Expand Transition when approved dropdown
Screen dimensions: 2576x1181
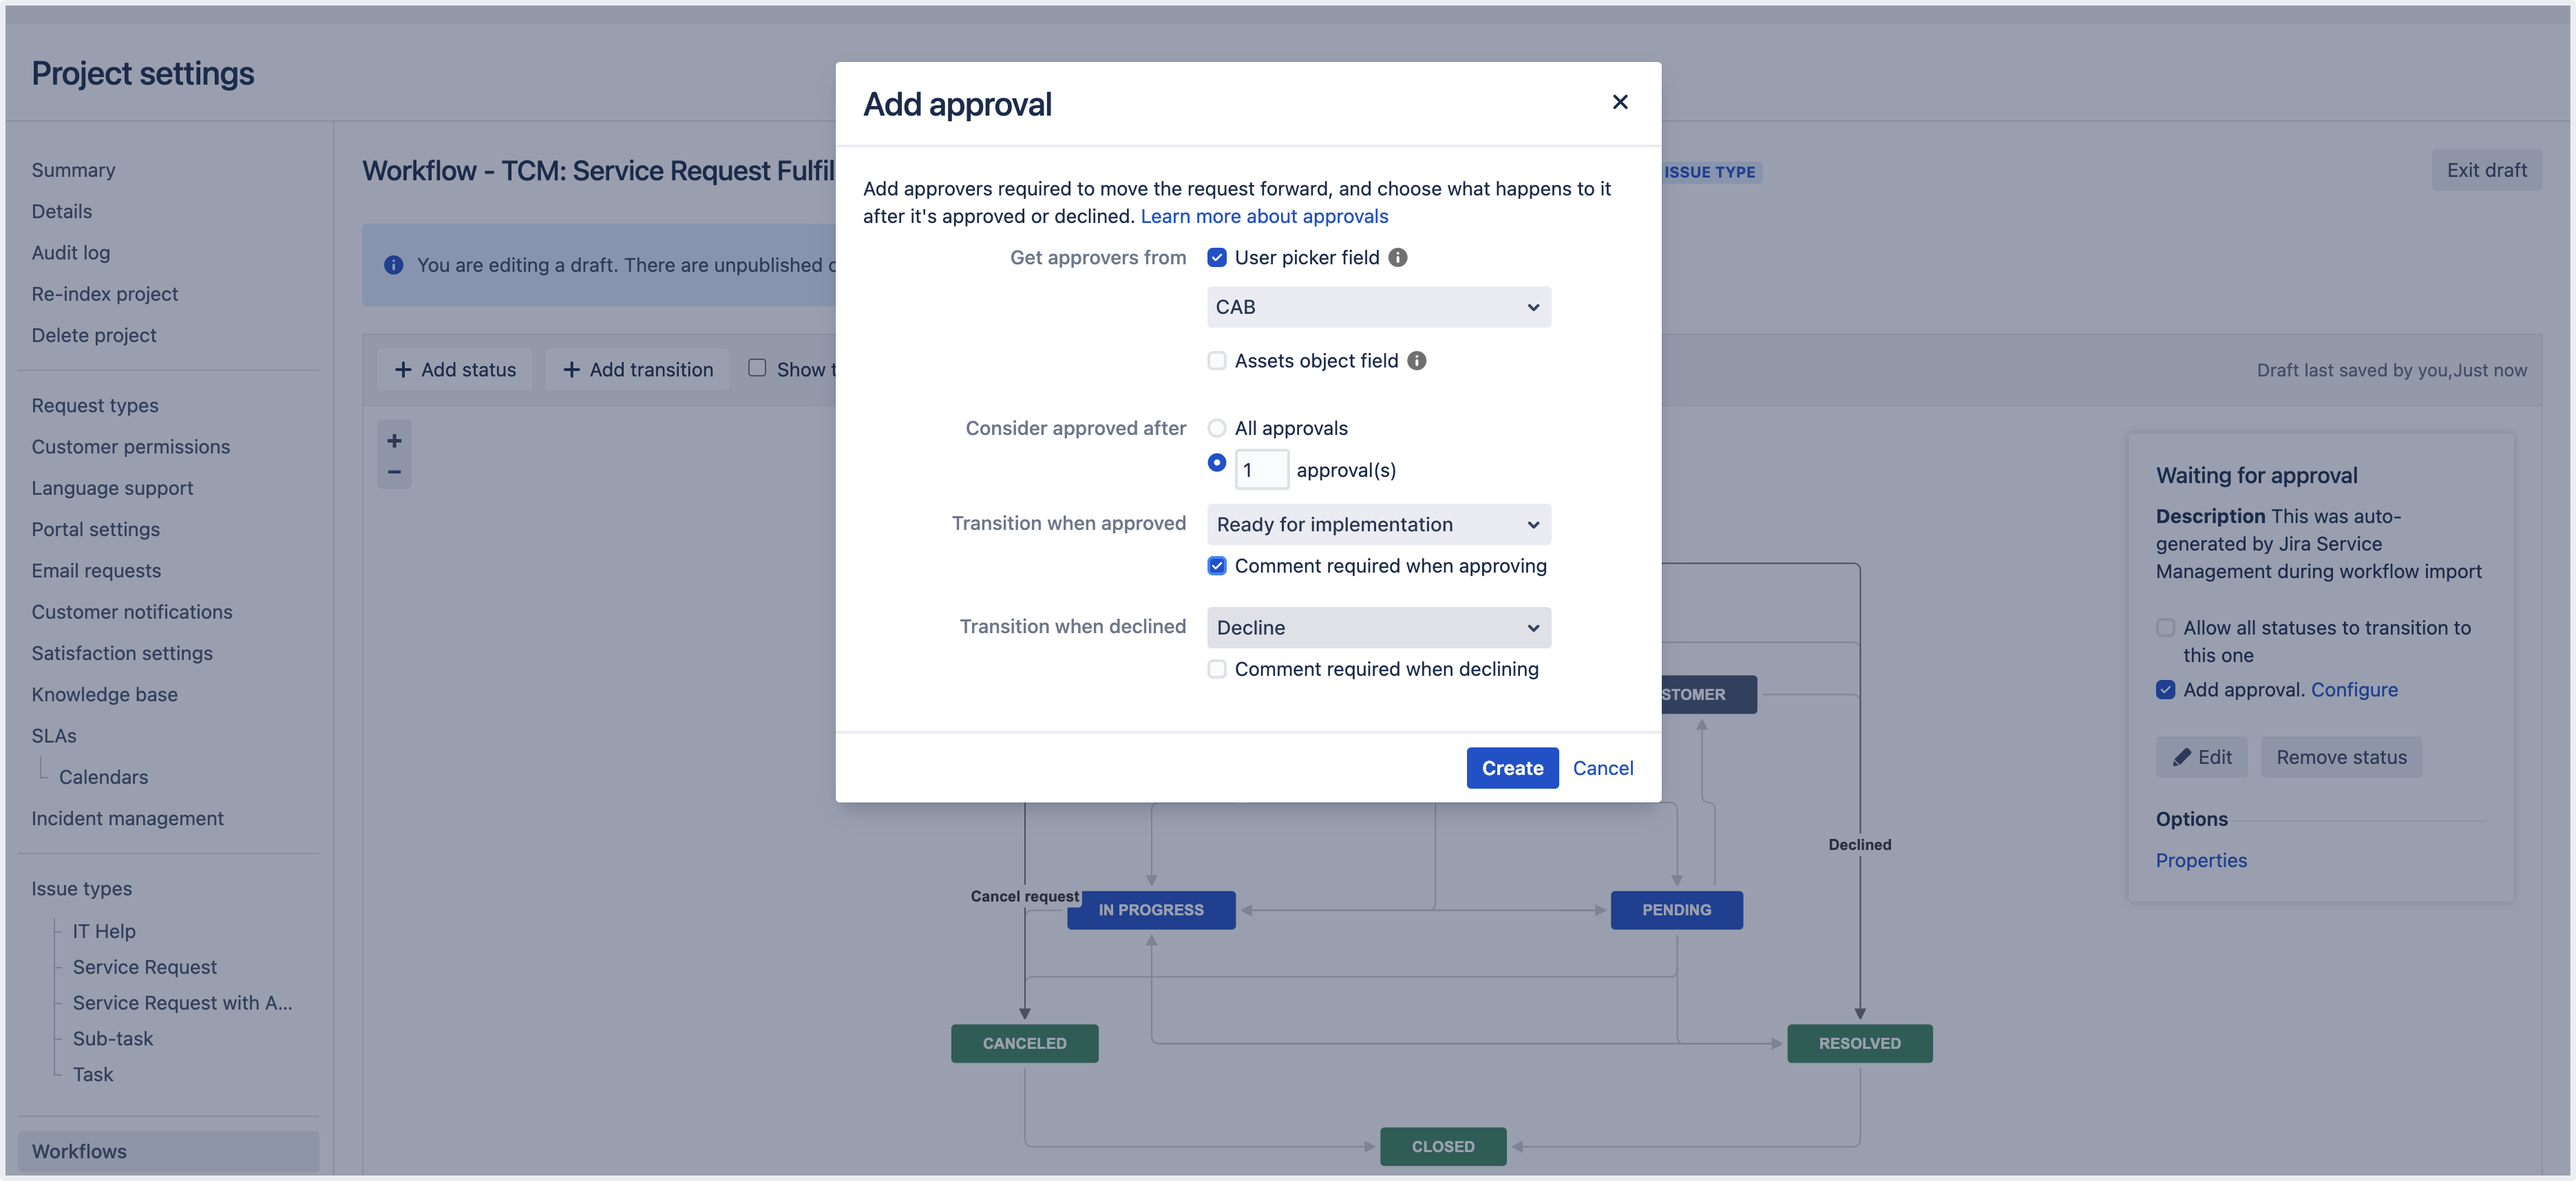pos(1378,525)
